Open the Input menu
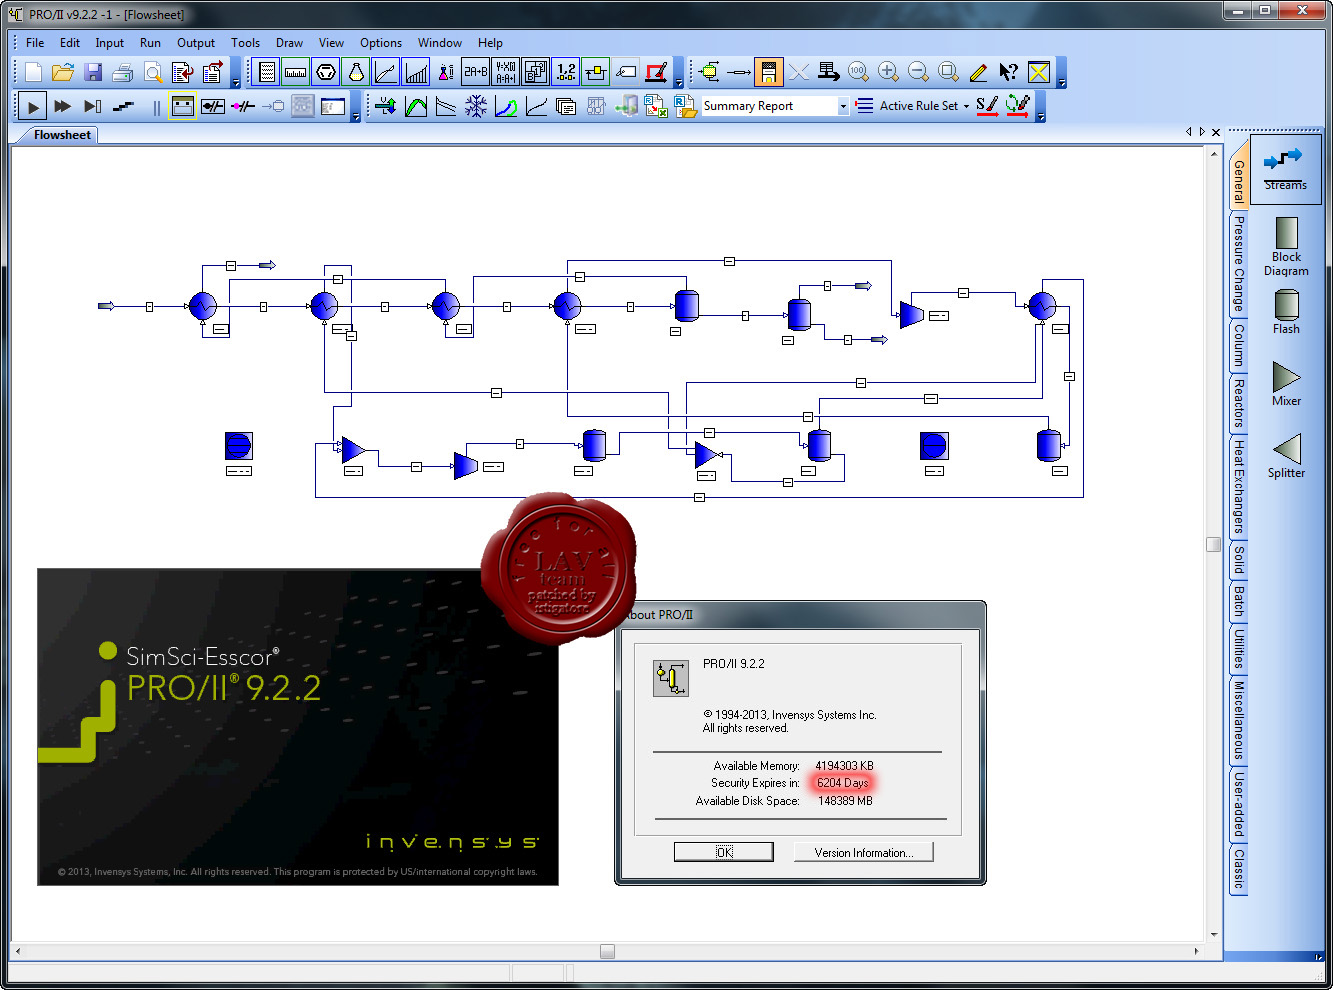 (109, 43)
